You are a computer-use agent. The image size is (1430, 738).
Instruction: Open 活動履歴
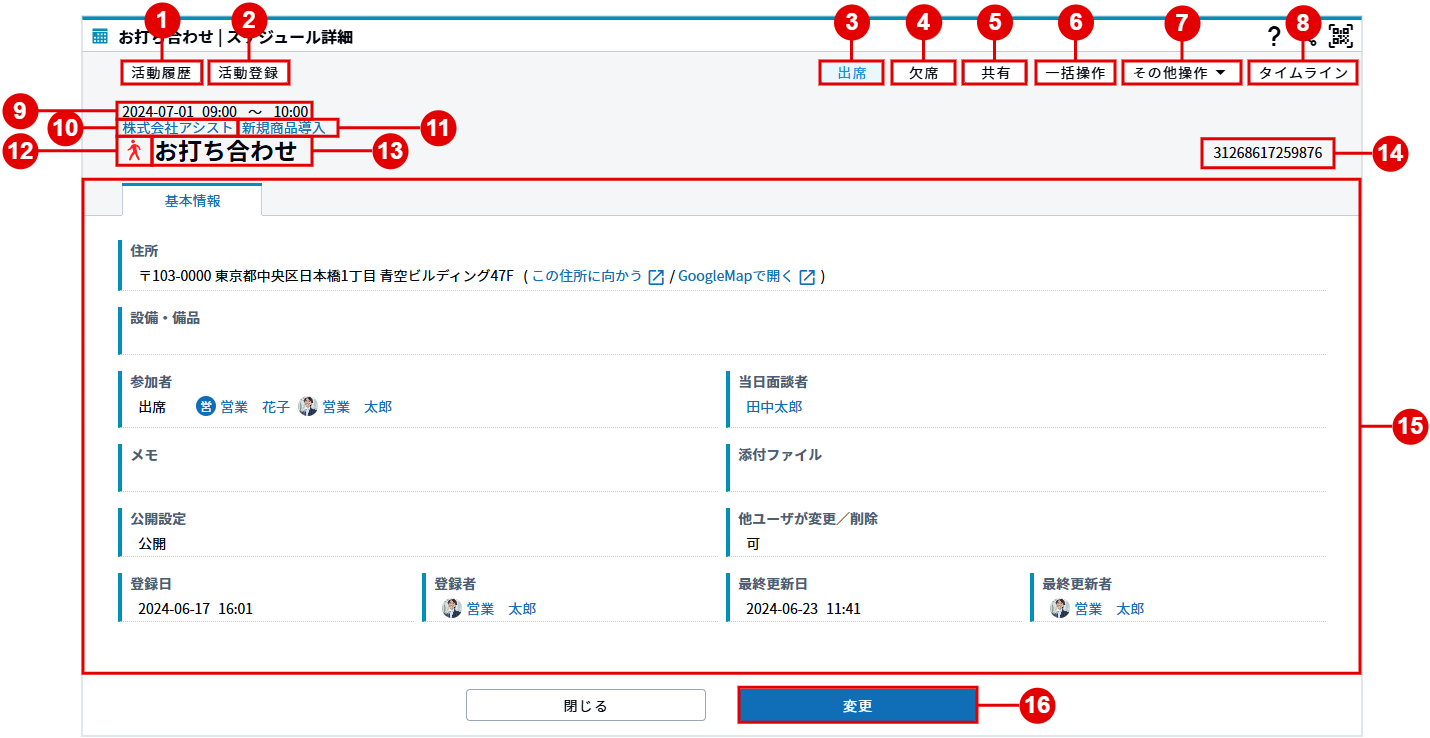pyautogui.click(x=161, y=72)
